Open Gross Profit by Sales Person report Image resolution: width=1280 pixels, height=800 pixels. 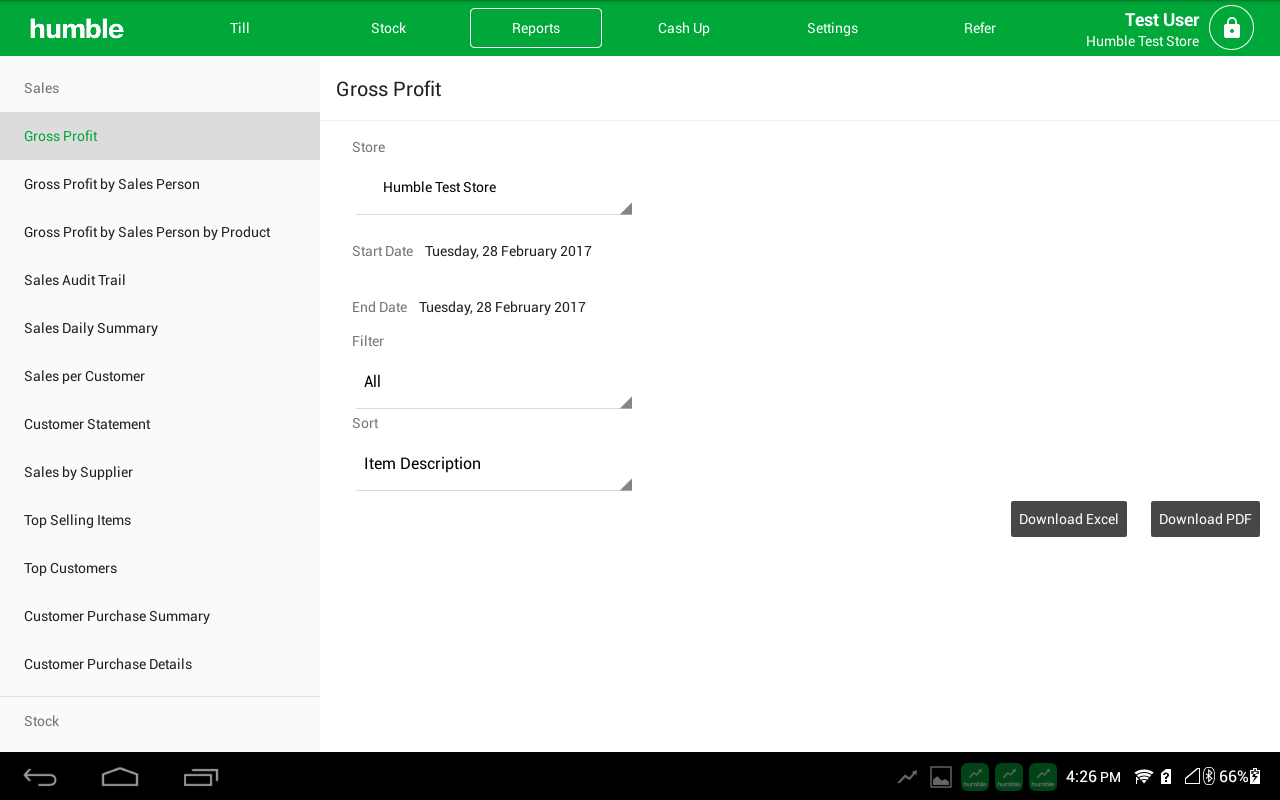coord(160,184)
